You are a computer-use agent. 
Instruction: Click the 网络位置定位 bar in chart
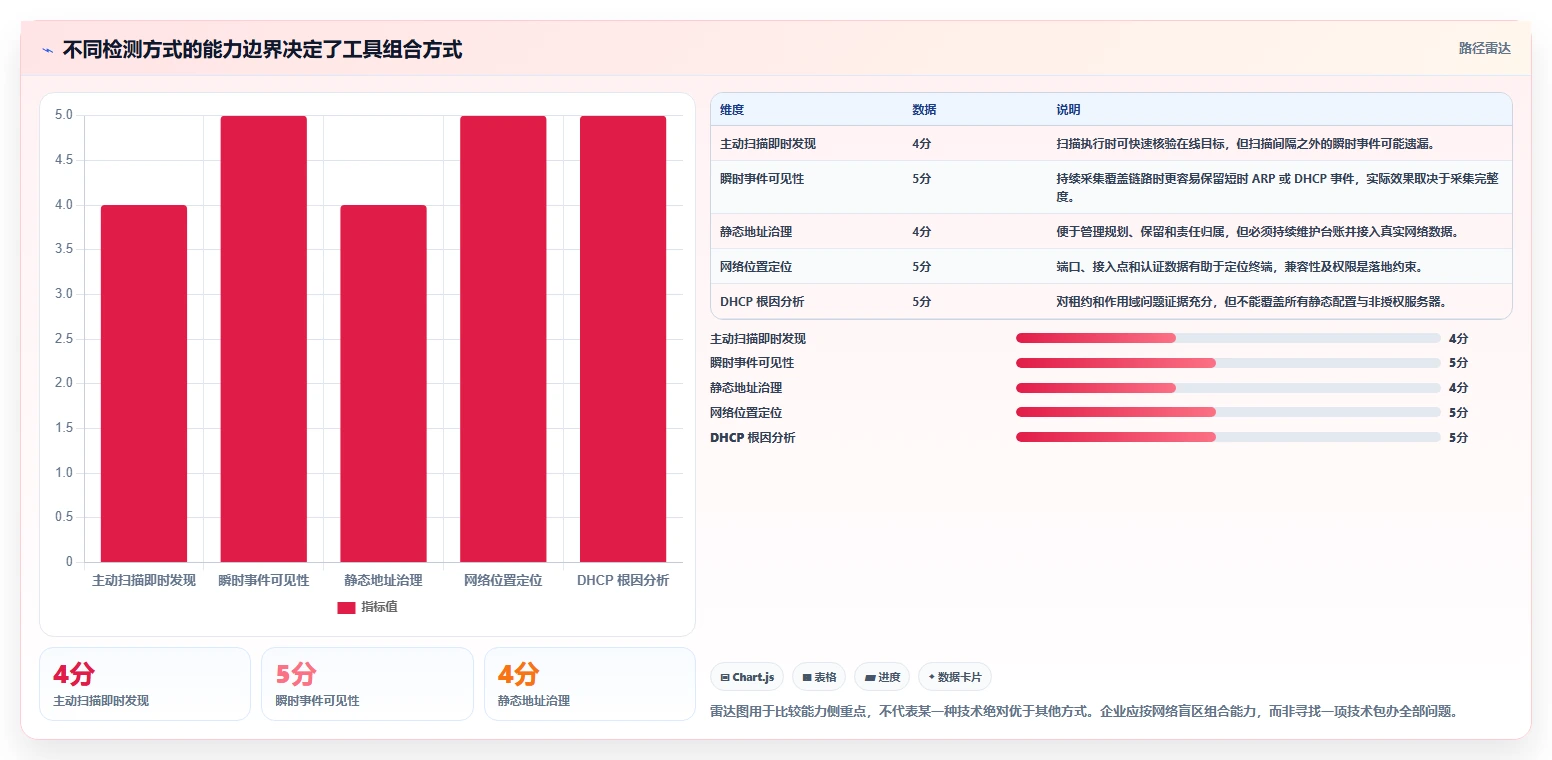pyautogui.click(x=503, y=339)
